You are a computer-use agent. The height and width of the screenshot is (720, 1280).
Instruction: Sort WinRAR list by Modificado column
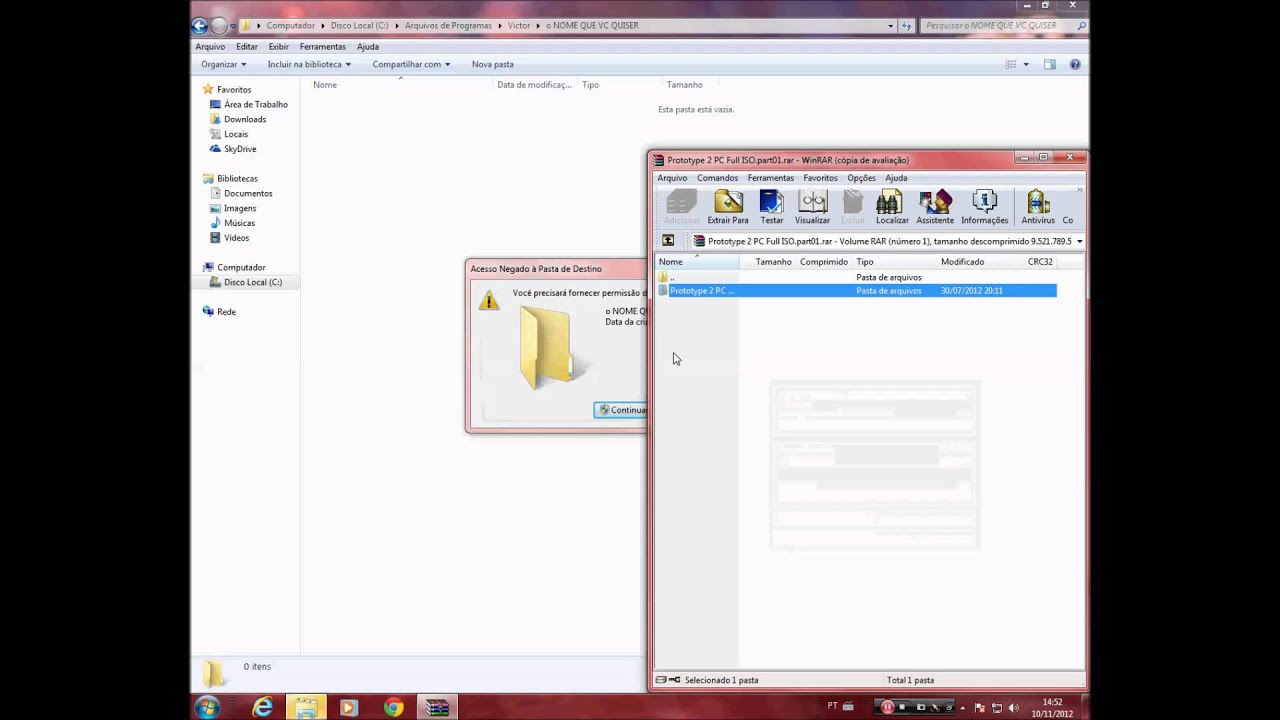pyautogui.click(x=962, y=262)
